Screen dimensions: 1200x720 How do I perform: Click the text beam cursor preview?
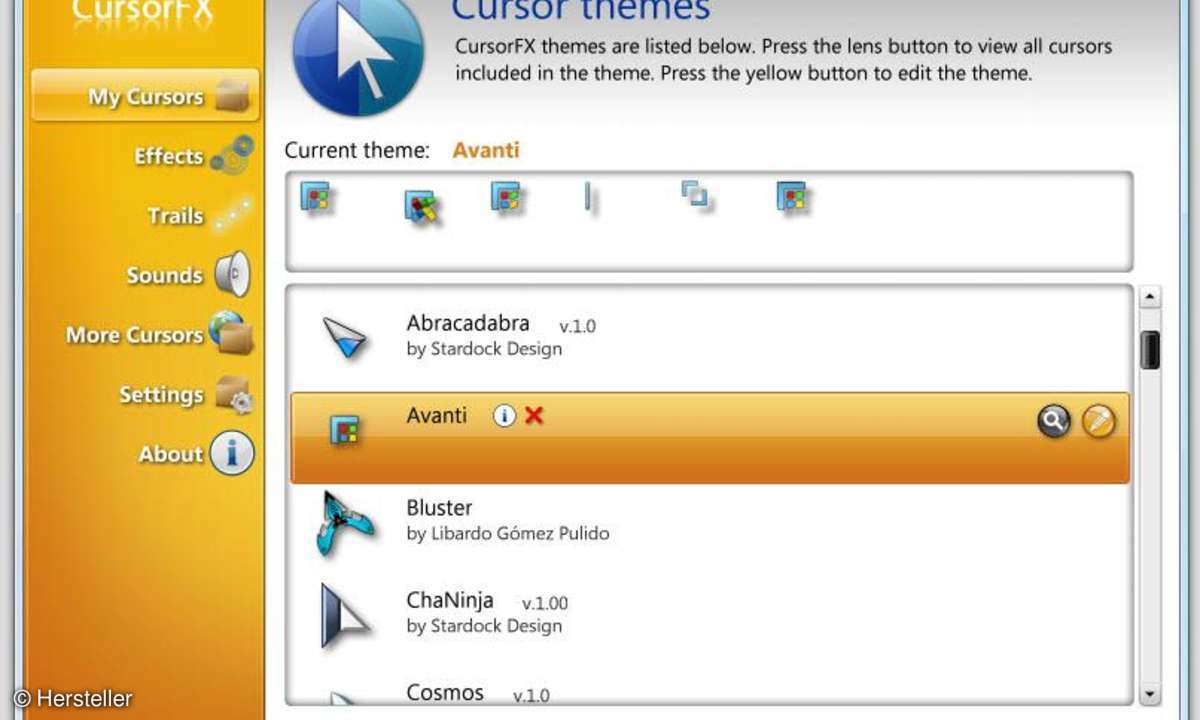[588, 198]
